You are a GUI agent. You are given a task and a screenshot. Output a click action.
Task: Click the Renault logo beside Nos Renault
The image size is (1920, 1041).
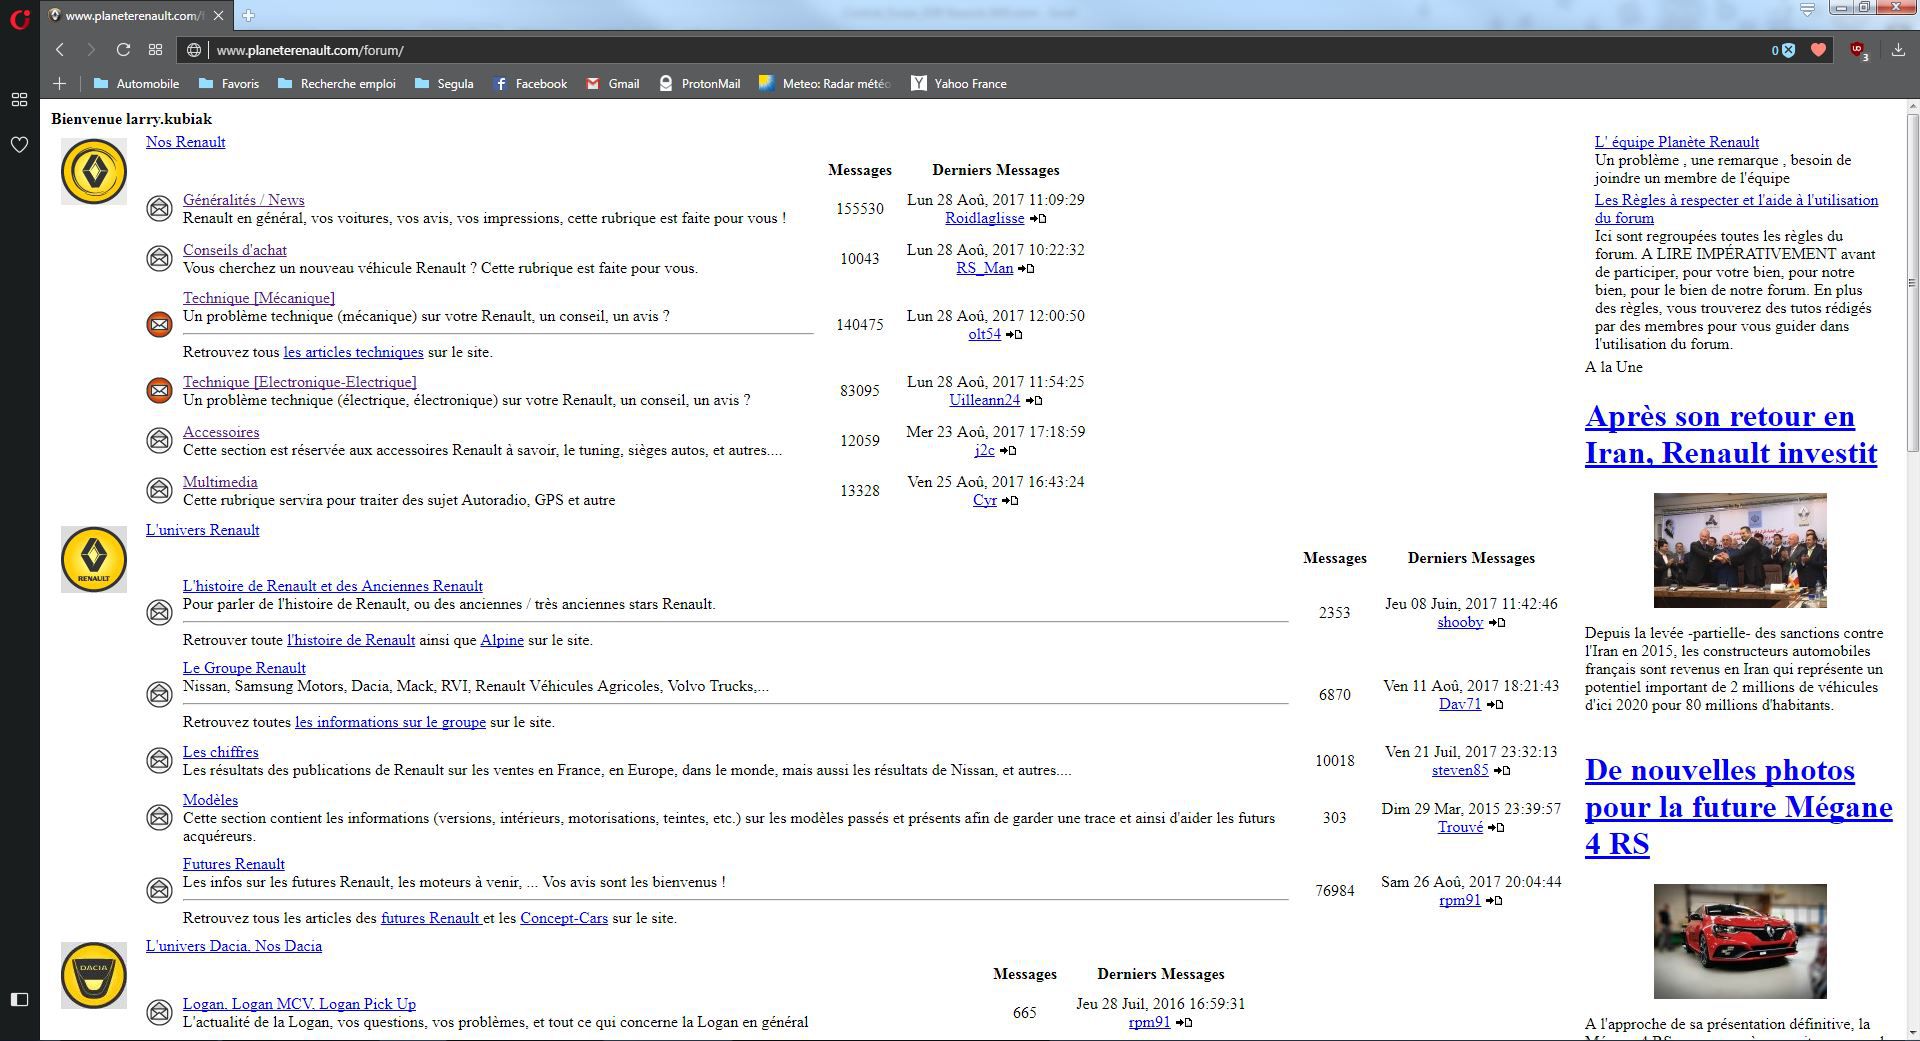(94, 171)
